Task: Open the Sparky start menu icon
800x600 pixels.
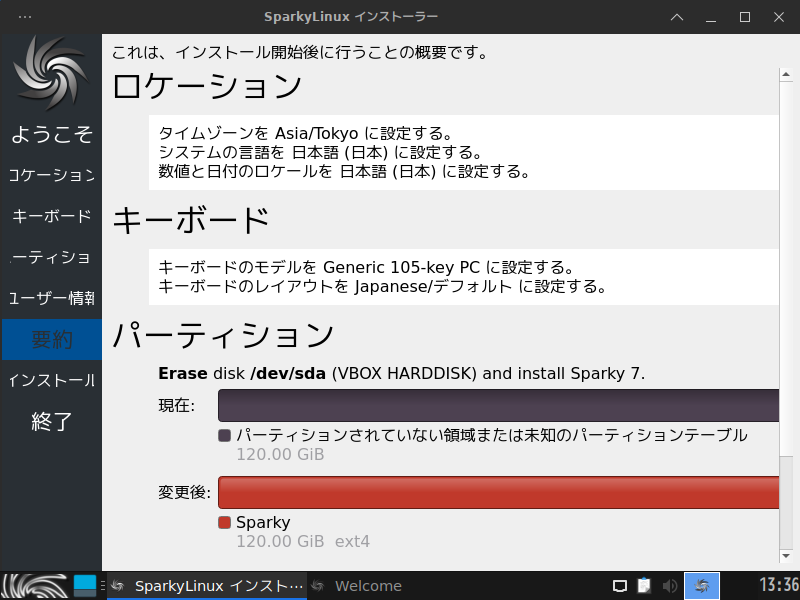Action: [x=35, y=586]
